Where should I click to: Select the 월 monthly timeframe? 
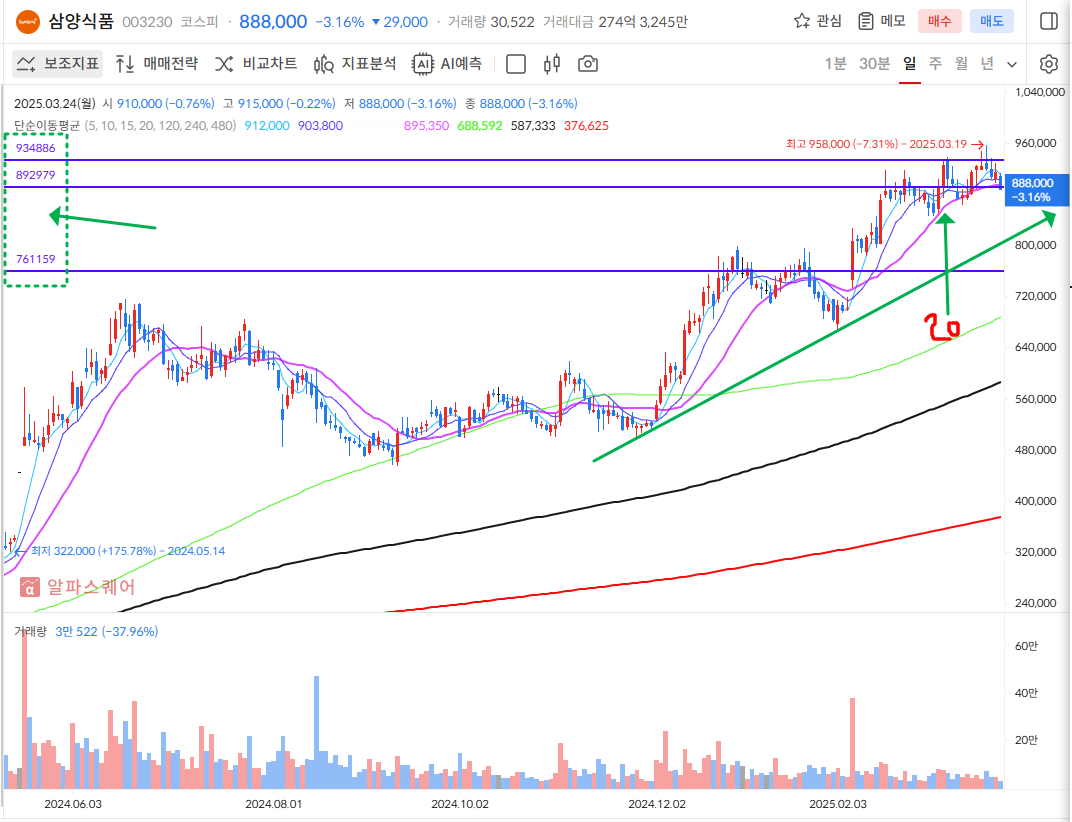[961, 64]
